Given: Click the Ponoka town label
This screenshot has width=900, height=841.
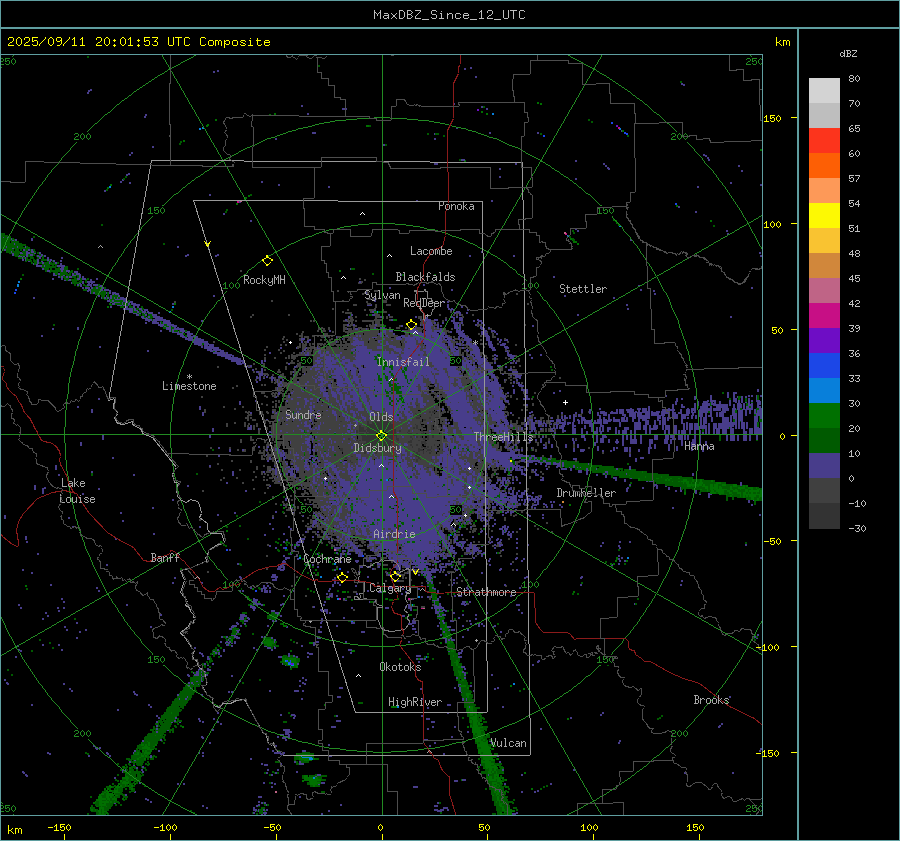Looking at the screenshot, I should 456,206.
